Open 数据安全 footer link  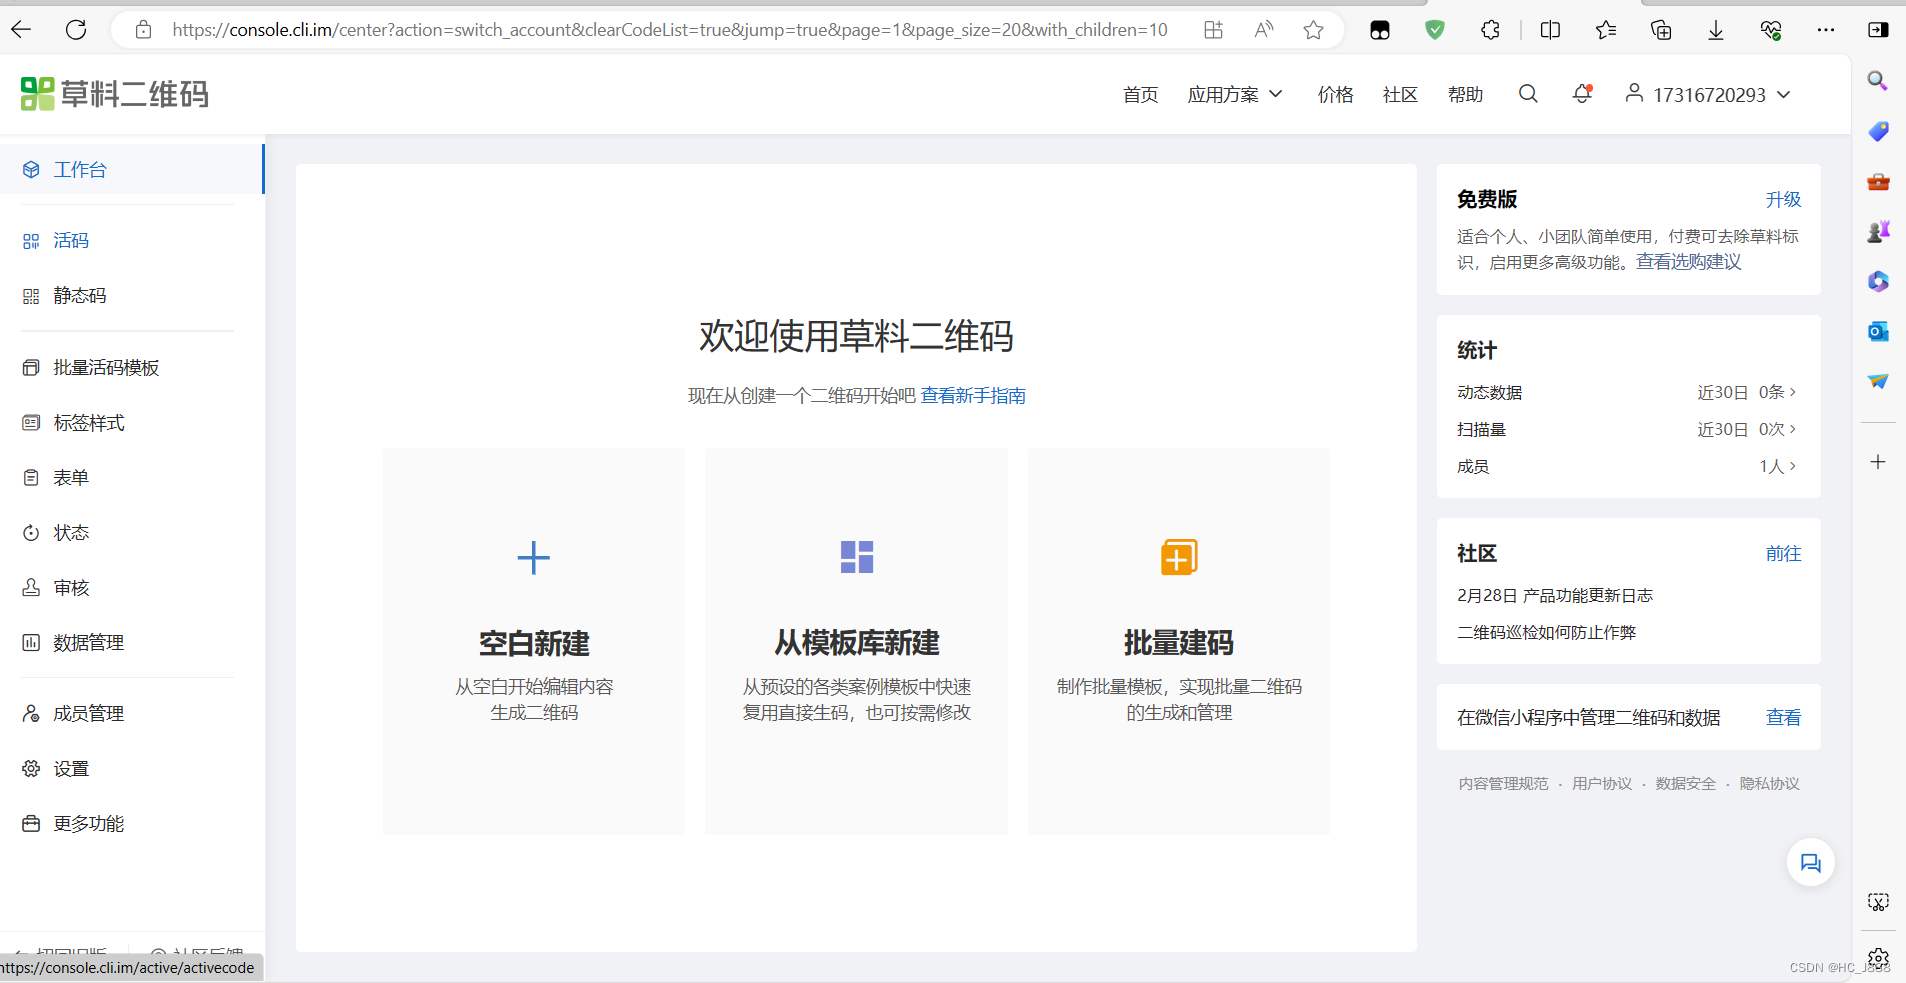(1685, 784)
